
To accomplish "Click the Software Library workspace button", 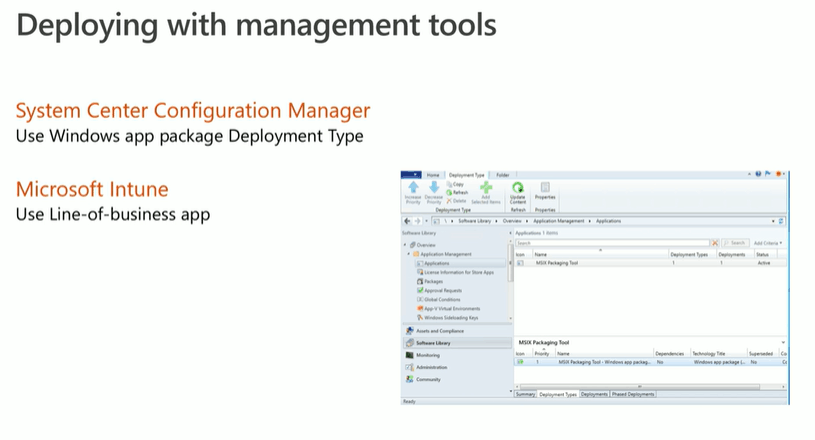I will [x=457, y=343].
